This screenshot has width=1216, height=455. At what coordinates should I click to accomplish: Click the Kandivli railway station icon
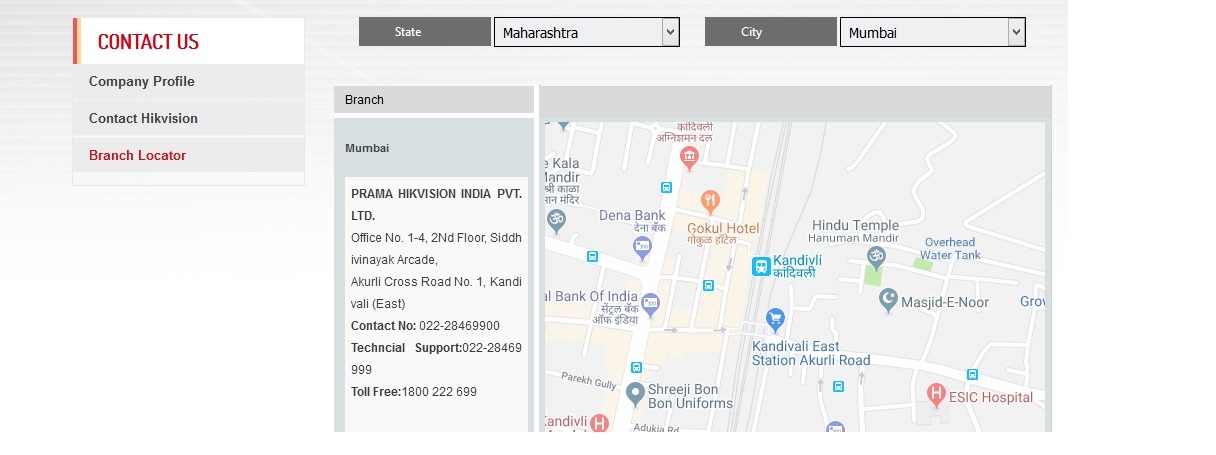[x=762, y=266]
